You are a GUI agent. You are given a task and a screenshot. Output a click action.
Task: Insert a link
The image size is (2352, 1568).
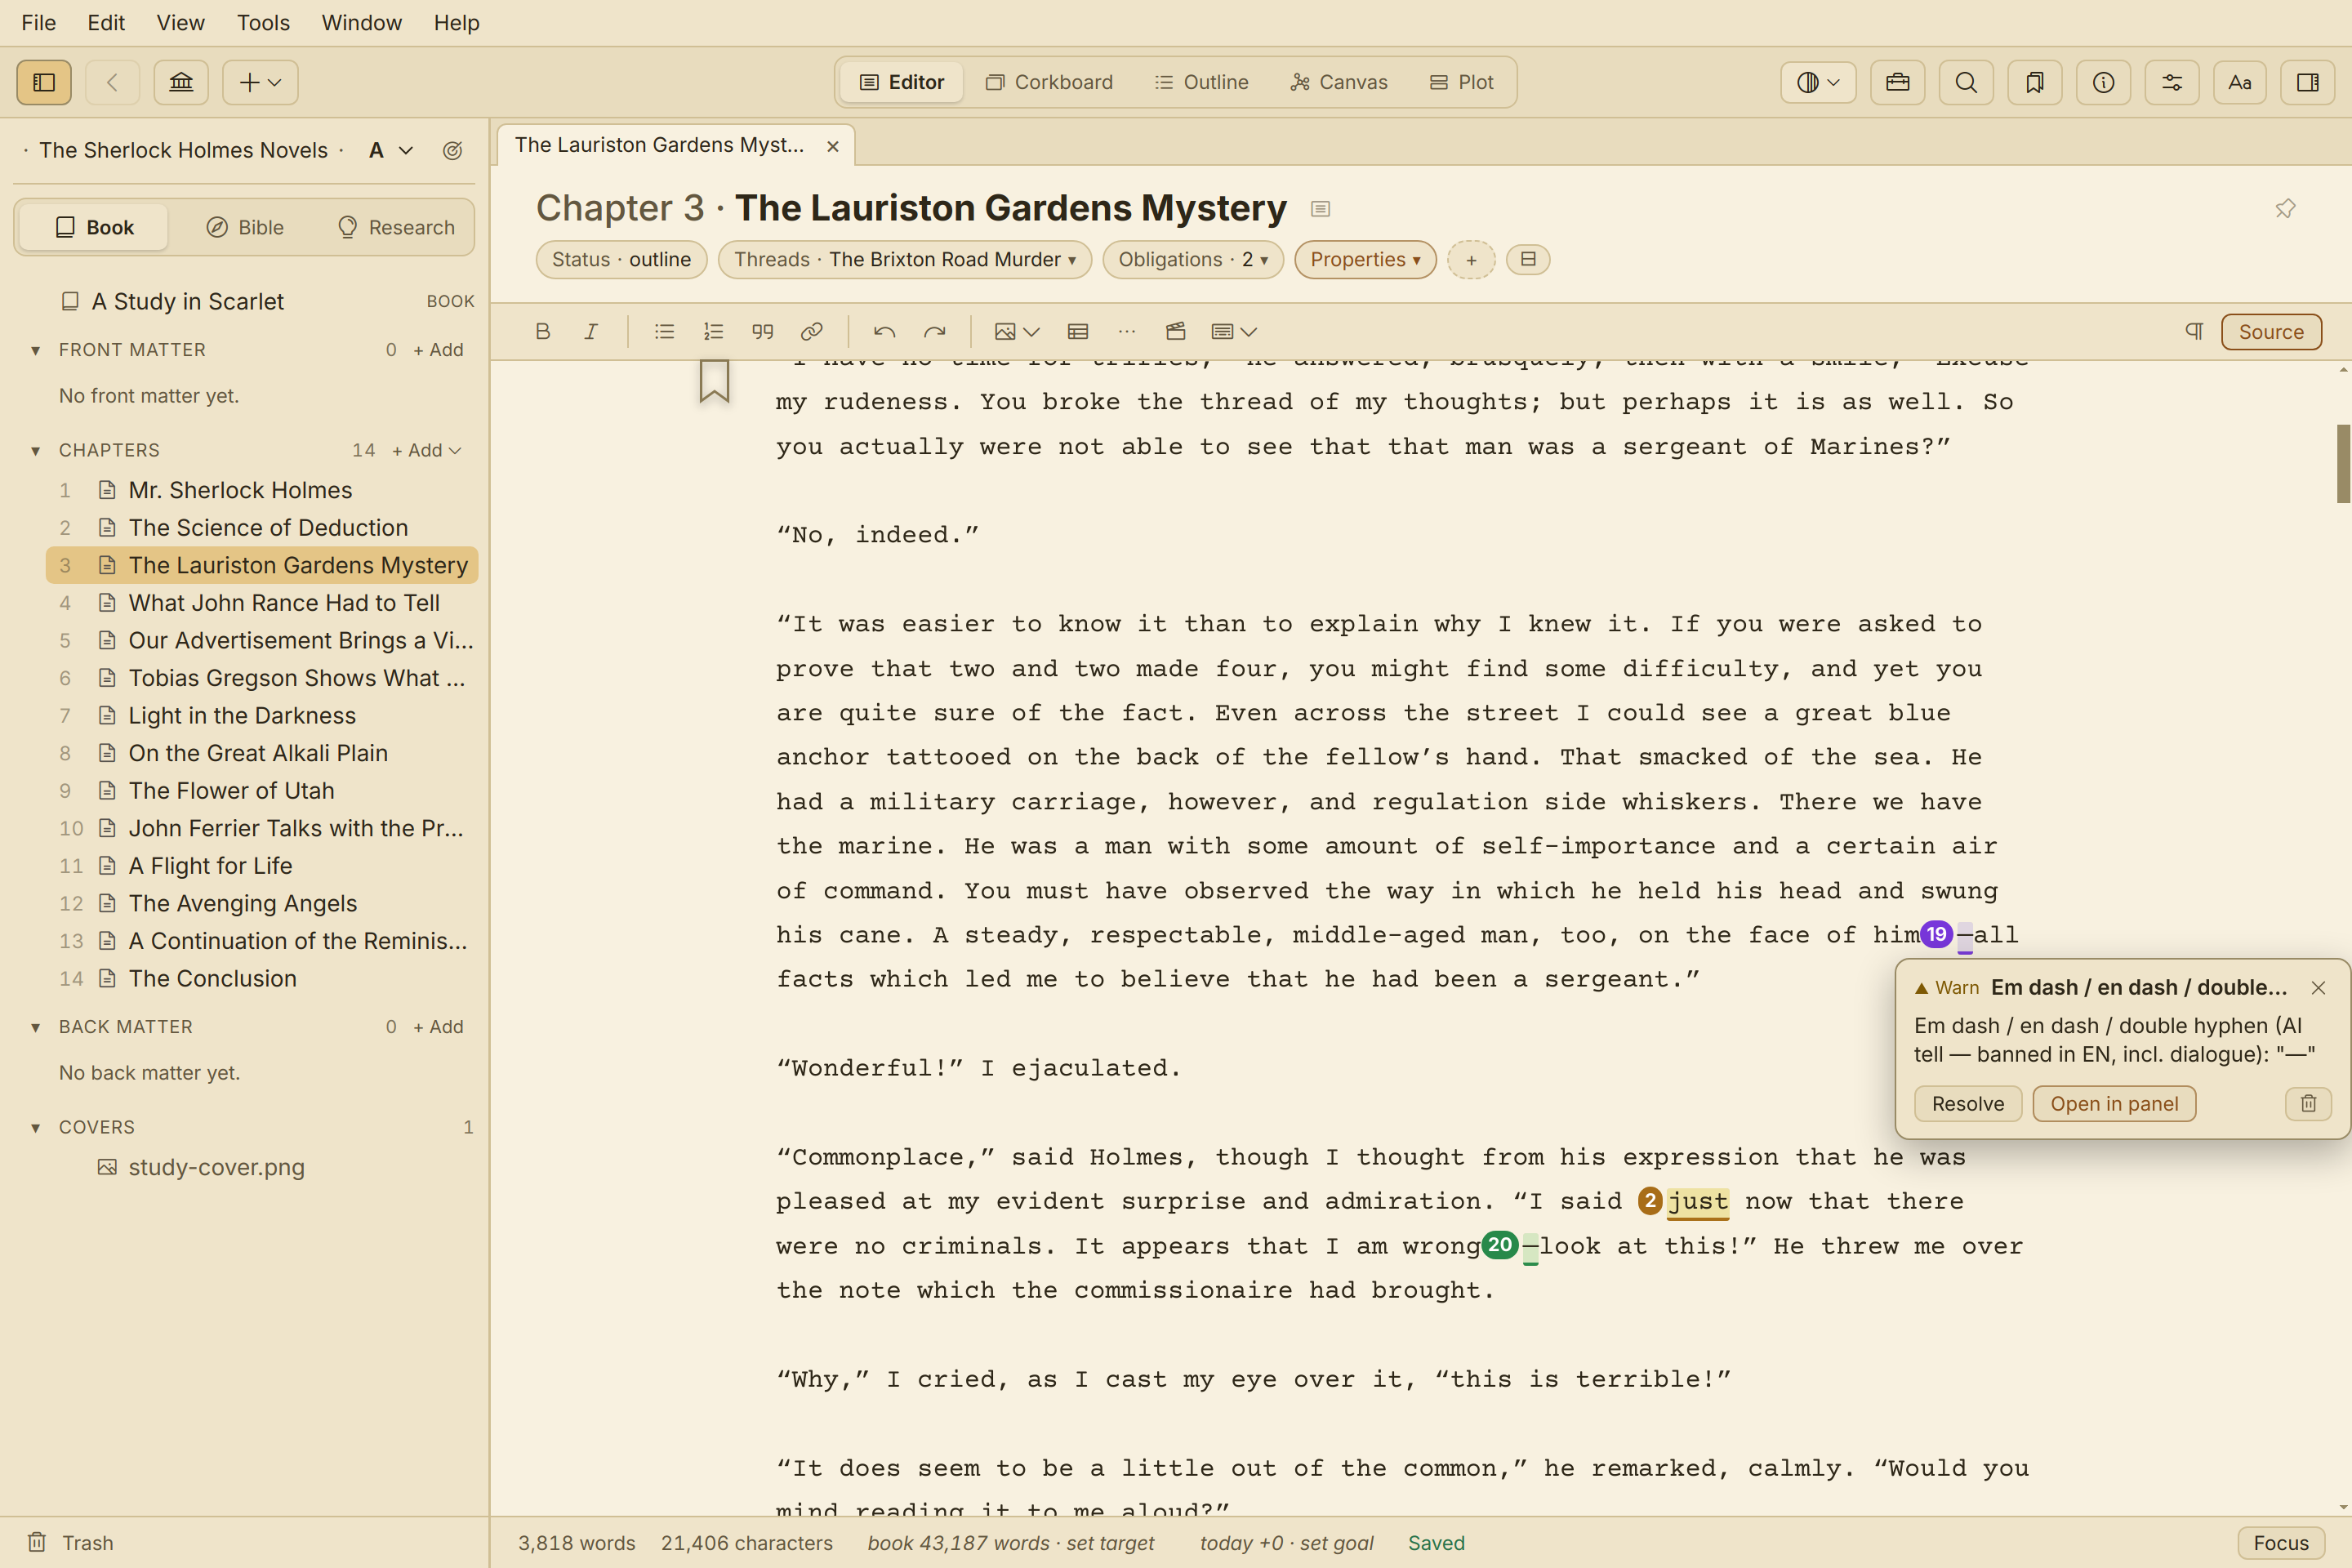812,331
